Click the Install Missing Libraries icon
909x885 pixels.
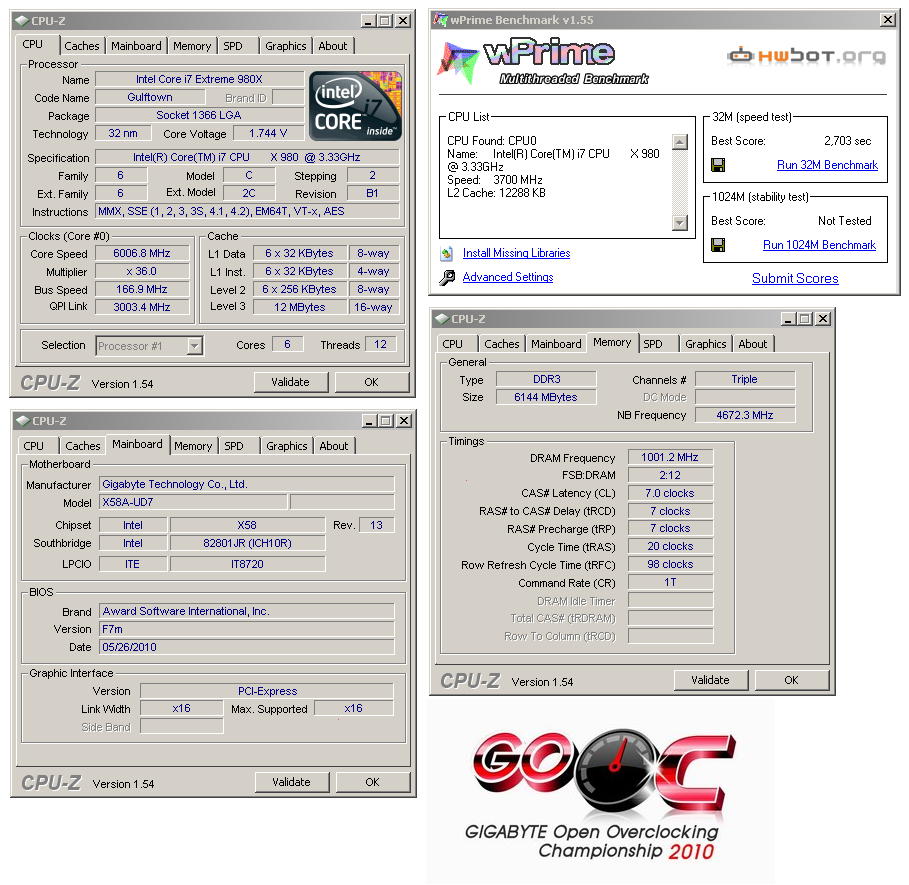[x=446, y=253]
